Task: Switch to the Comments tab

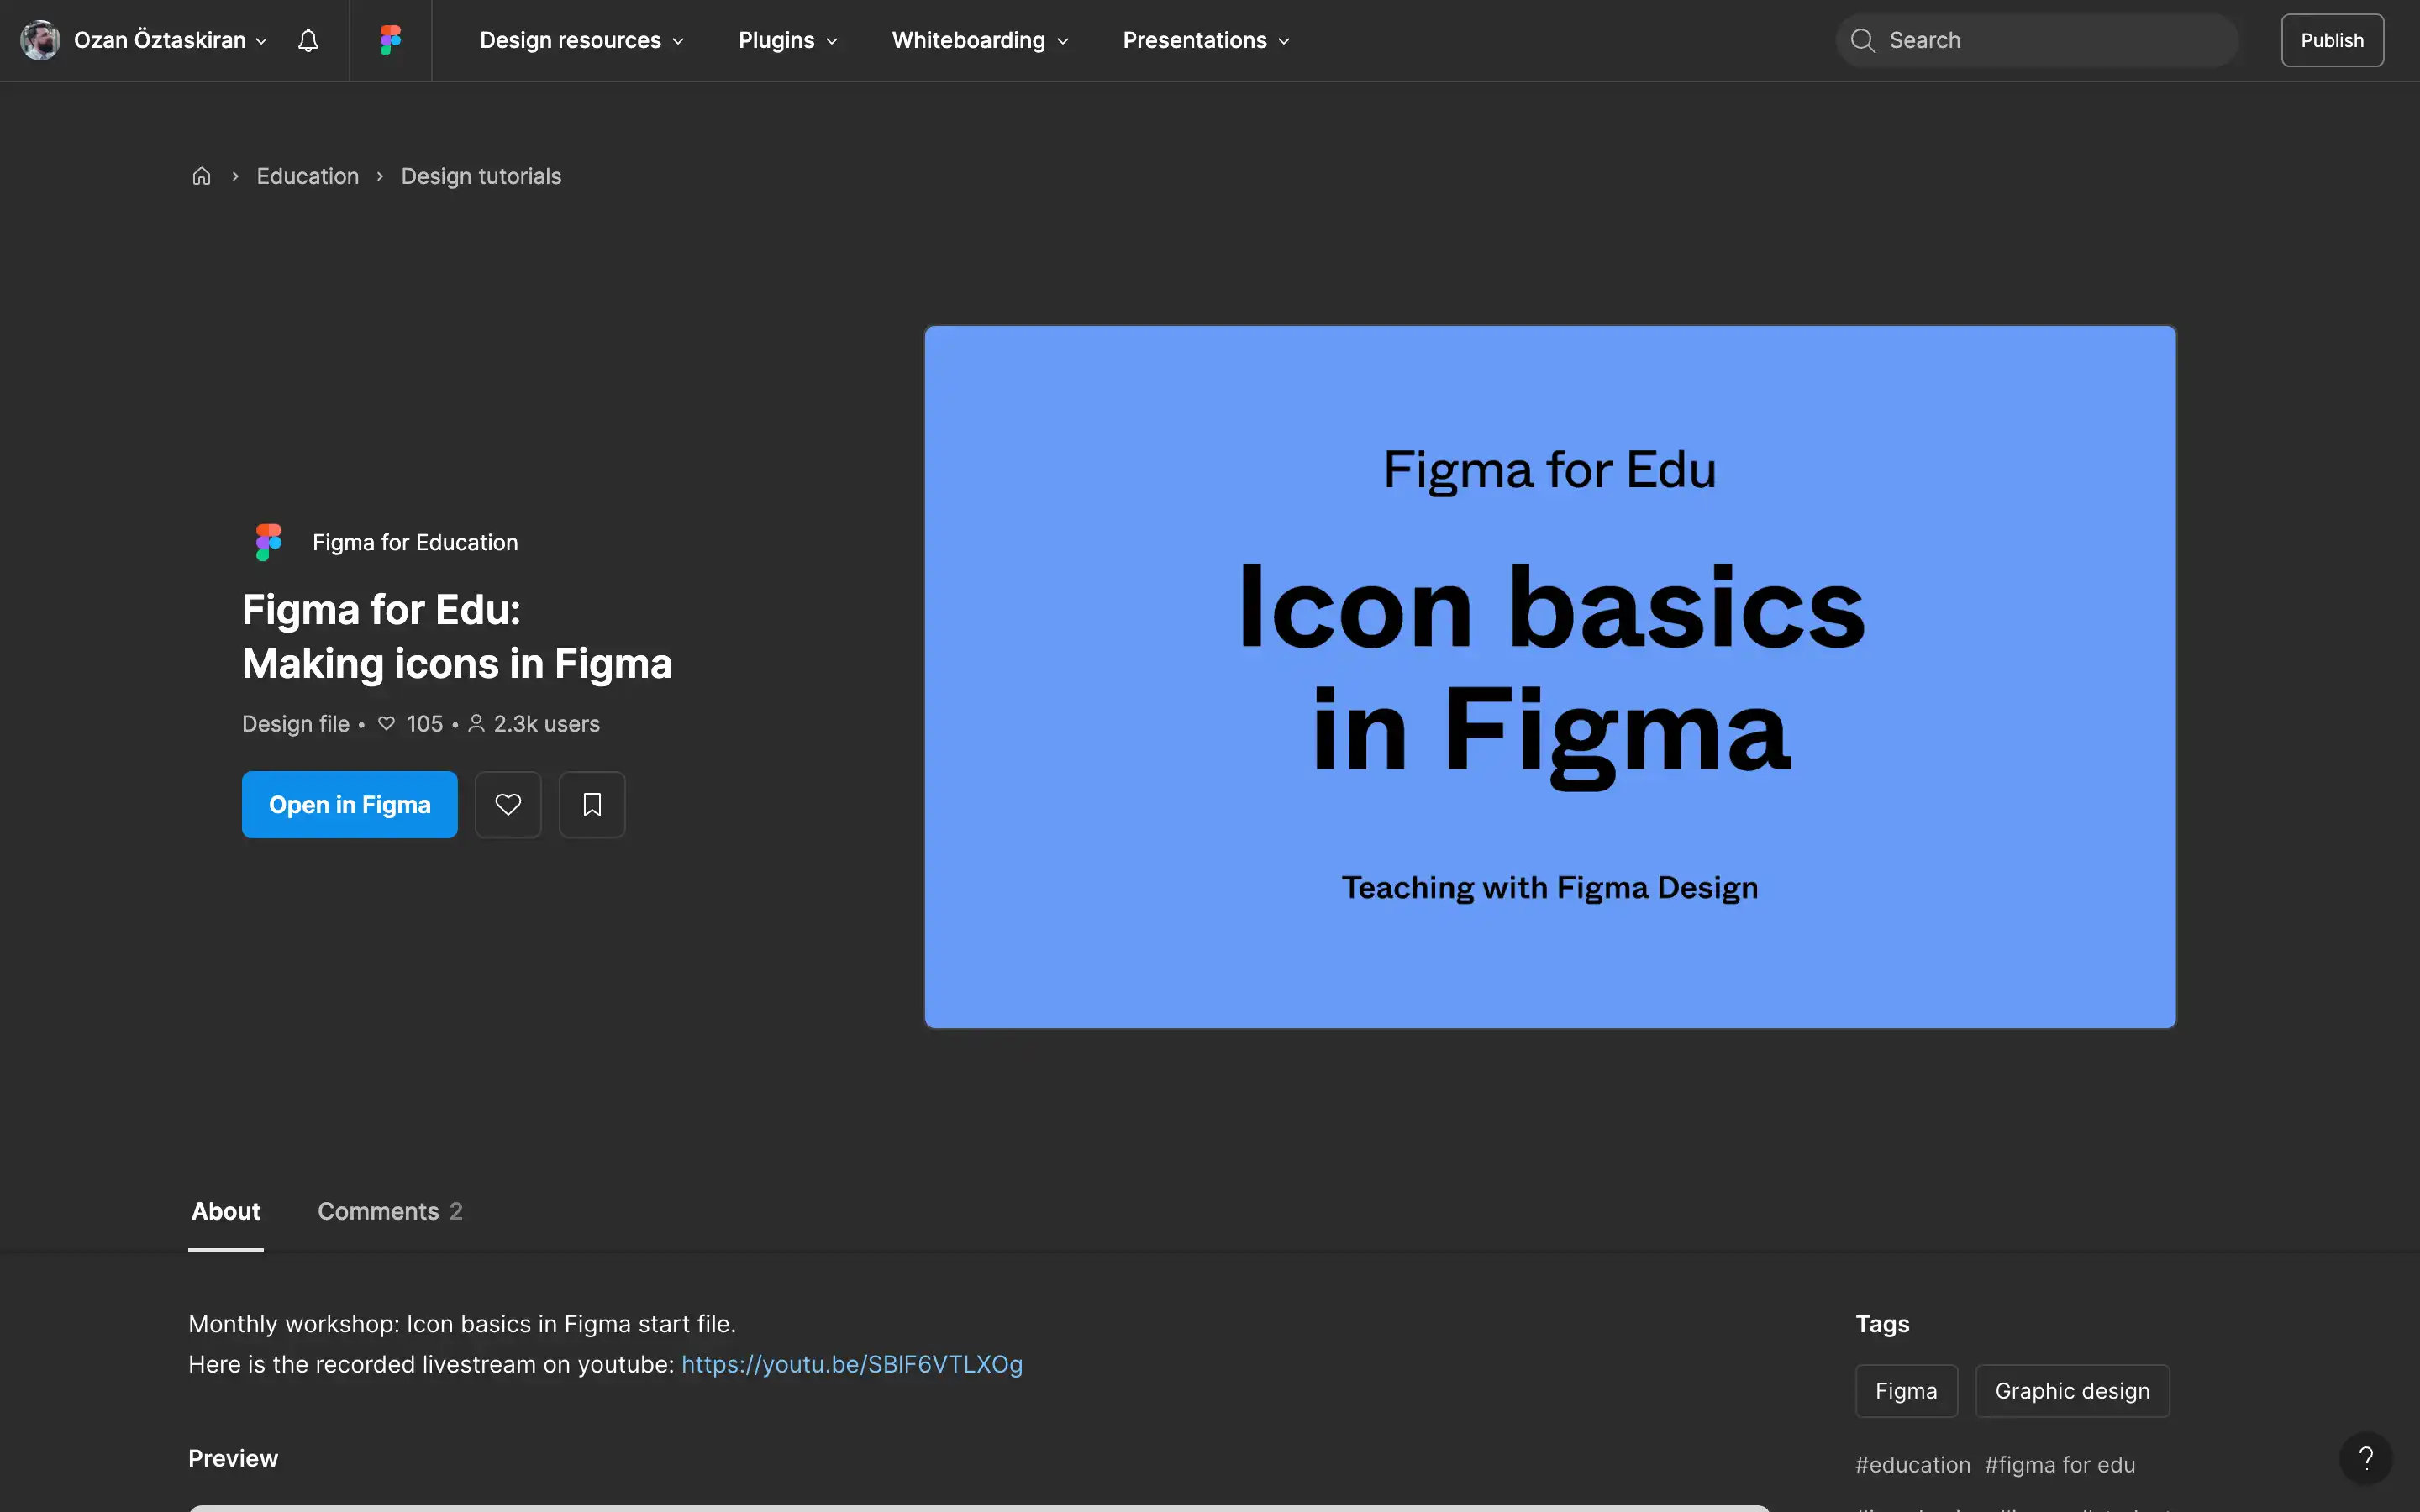Action: tap(390, 1211)
